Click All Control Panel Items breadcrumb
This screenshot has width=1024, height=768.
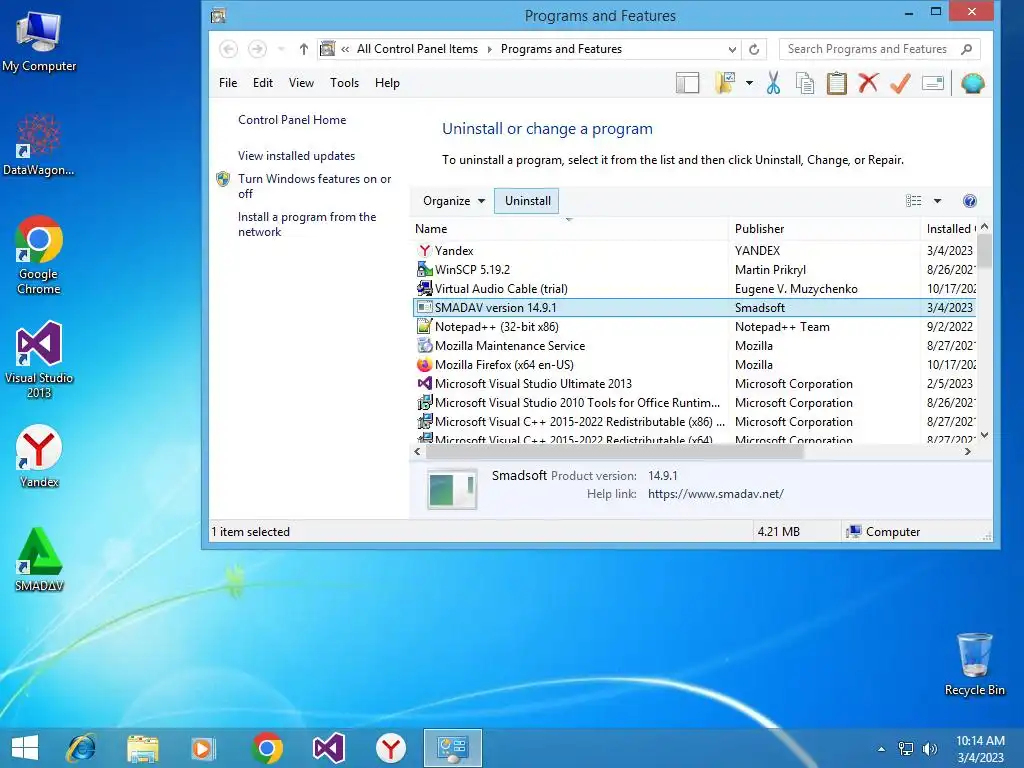pyautogui.click(x=417, y=49)
